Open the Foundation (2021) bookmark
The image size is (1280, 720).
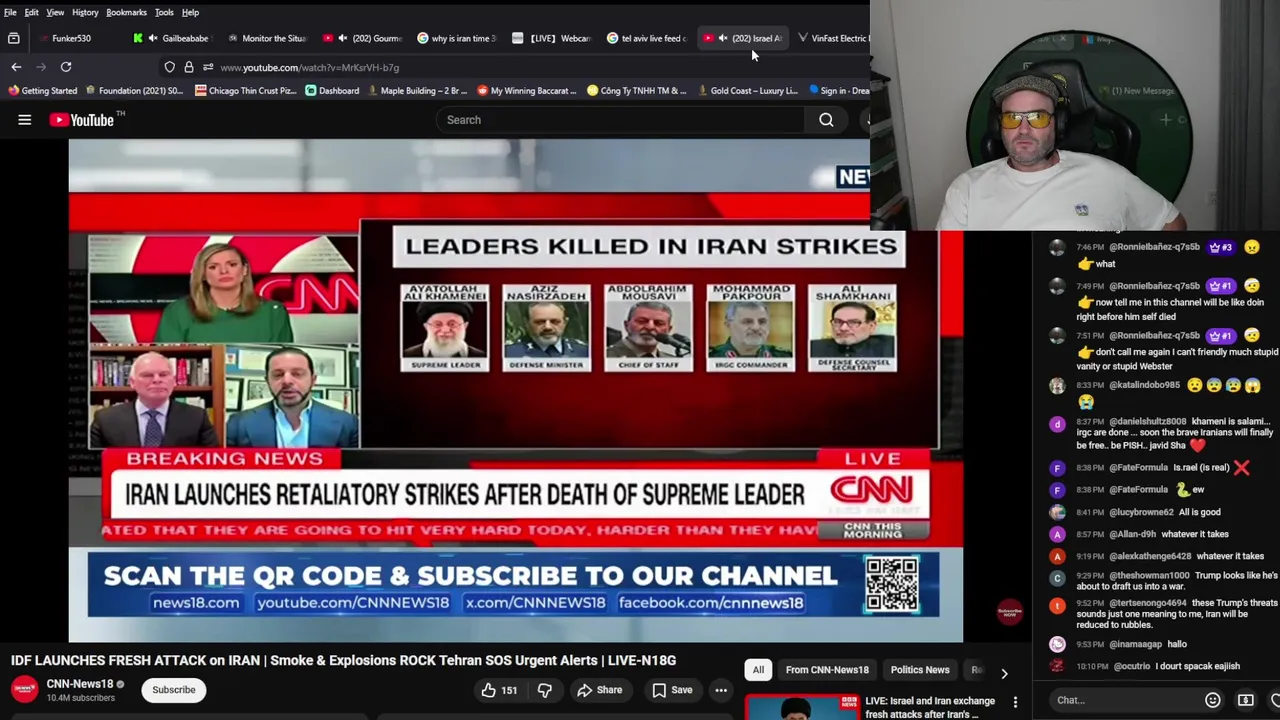tap(134, 91)
